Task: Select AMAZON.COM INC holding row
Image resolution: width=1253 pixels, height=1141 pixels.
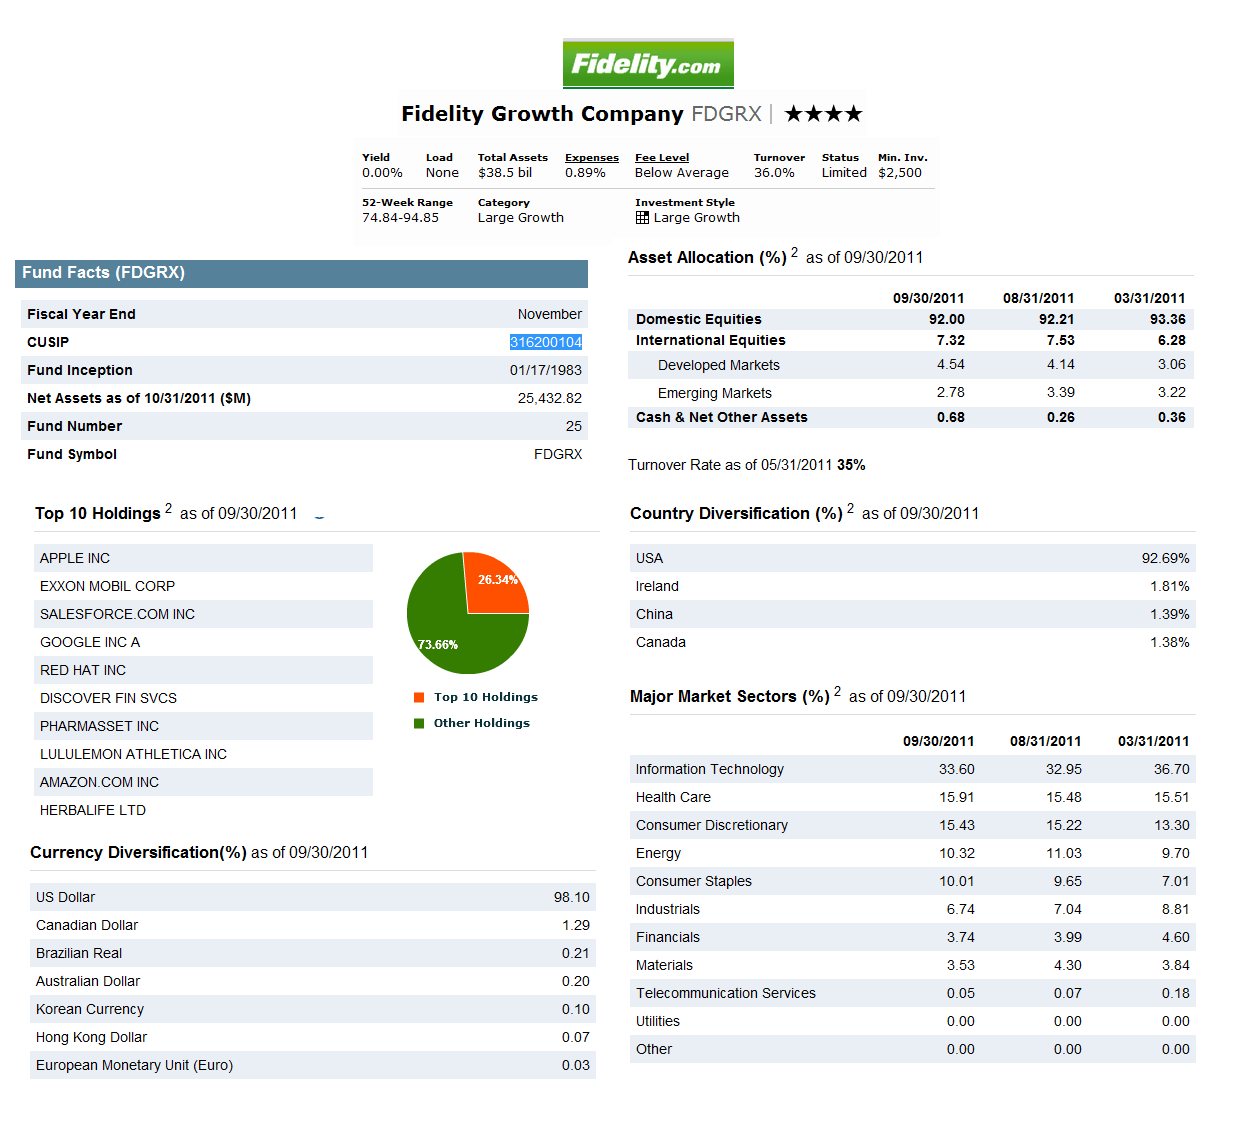Action: click(x=203, y=782)
